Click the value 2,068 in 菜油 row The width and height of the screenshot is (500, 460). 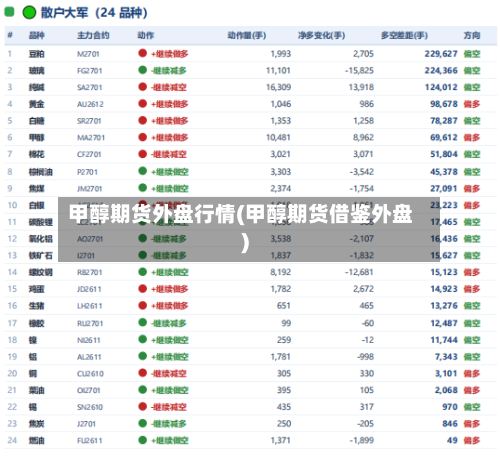tap(446, 390)
